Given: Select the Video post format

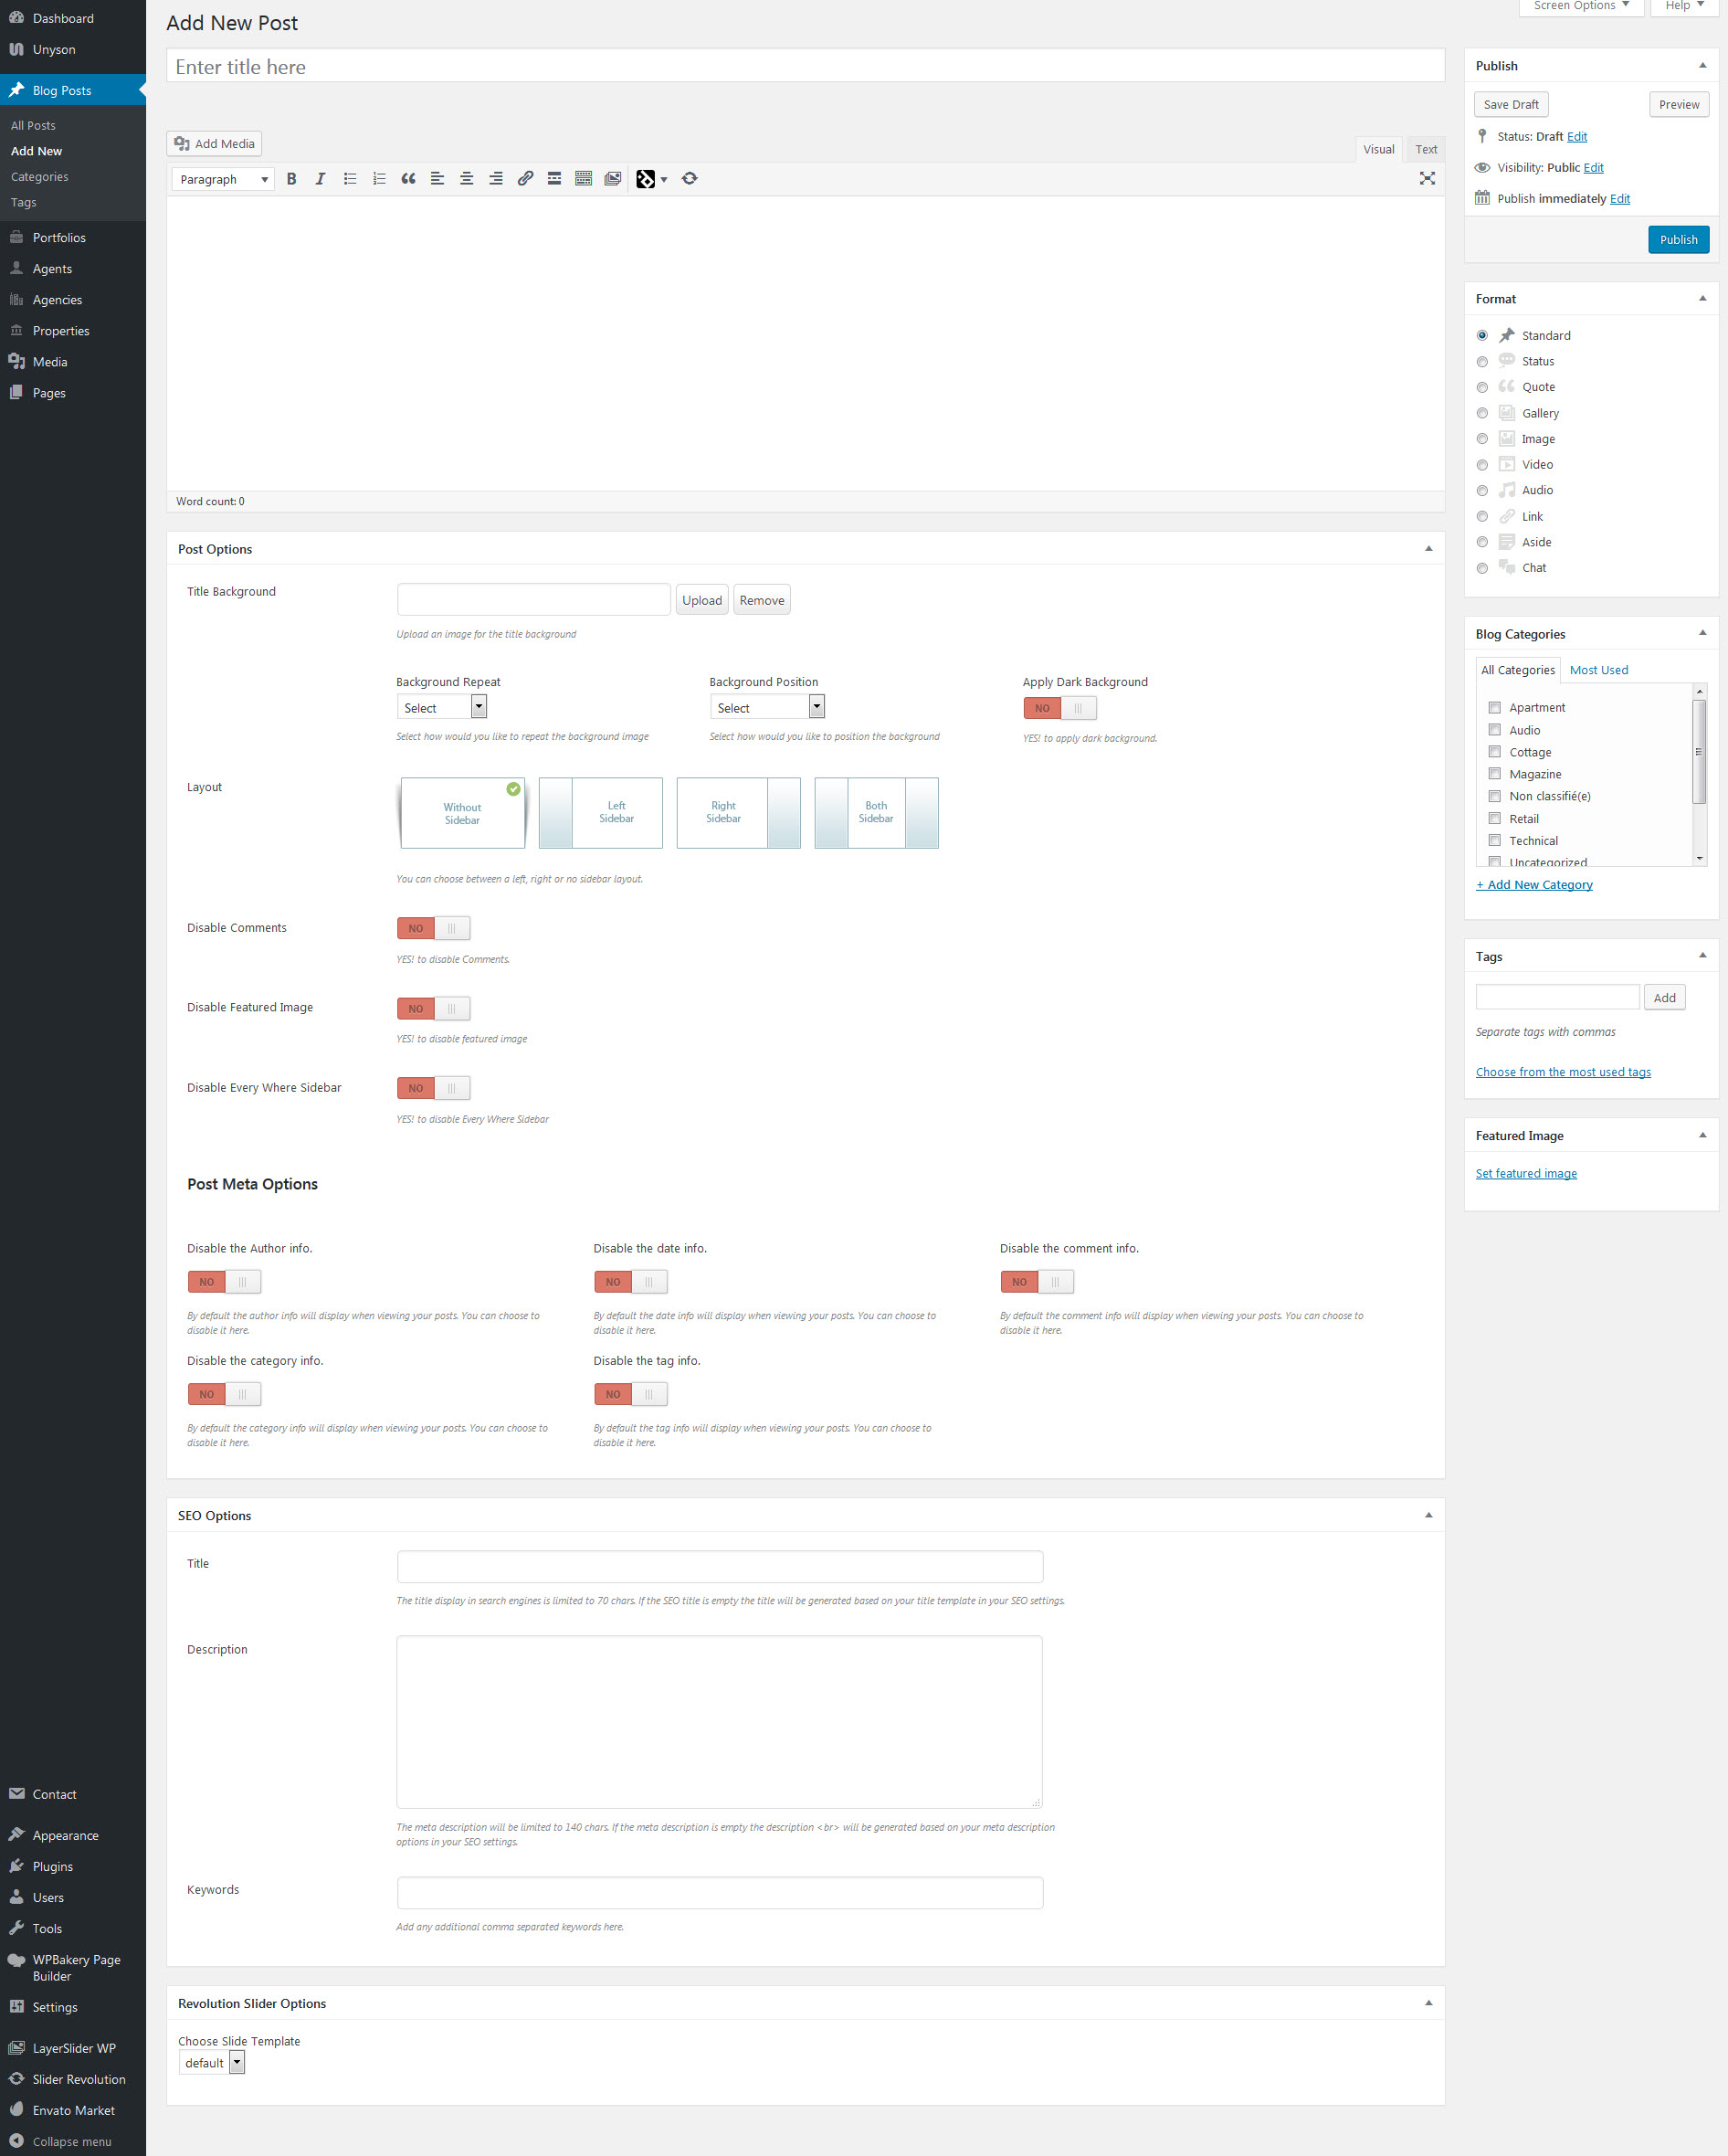Looking at the screenshot, I should (1482, 464).
